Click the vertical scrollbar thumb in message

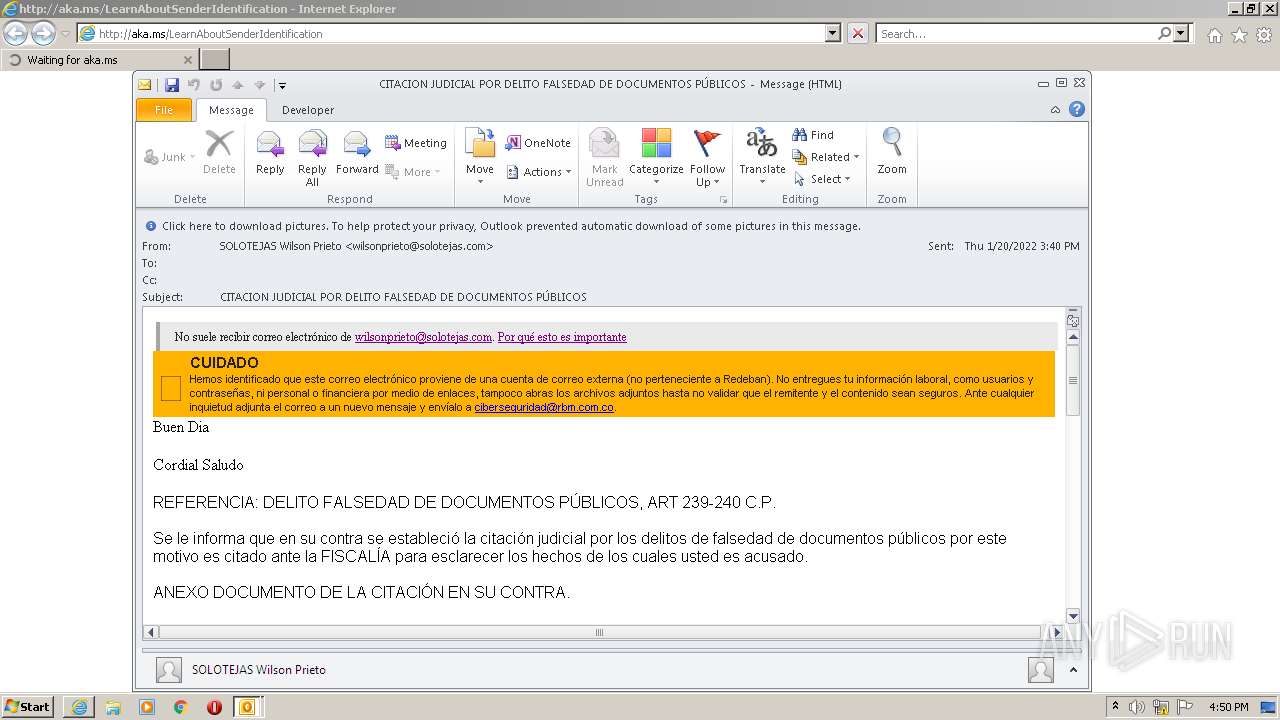[1073, 380]
